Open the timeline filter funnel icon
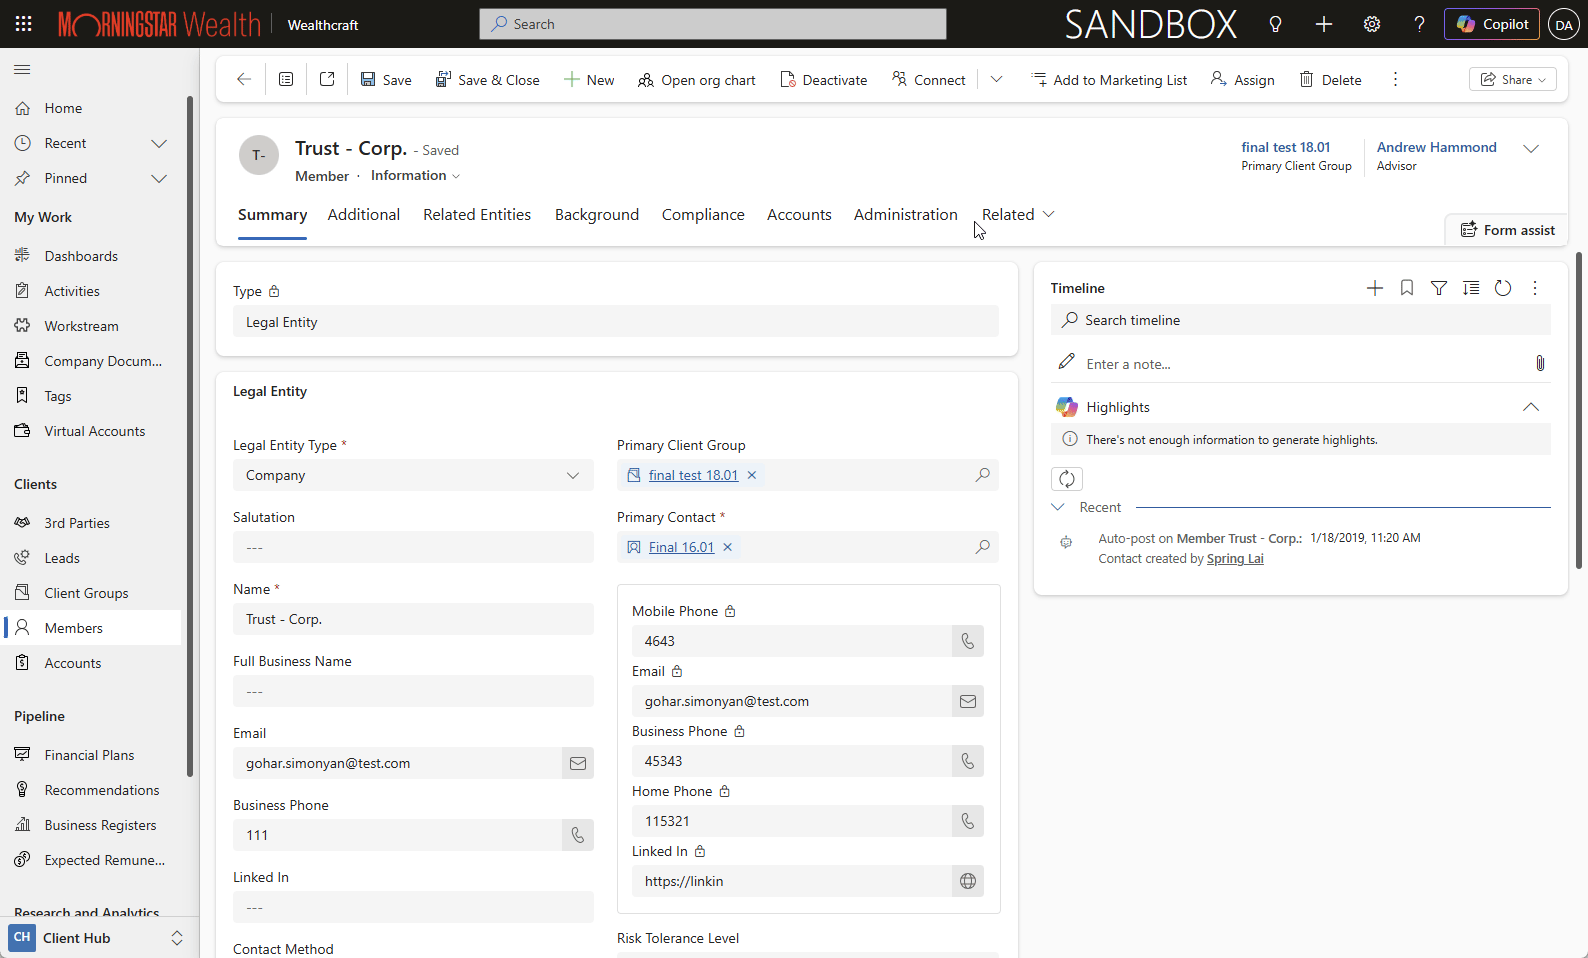Viewport: 1588px width, 958px height. 1439,288
